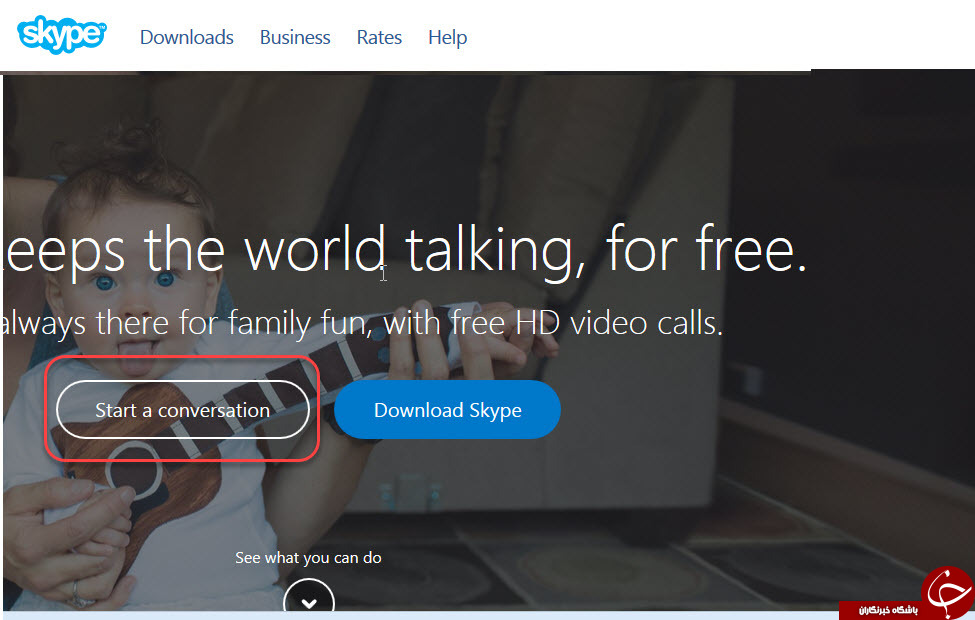Click the Start a conversation button
The image size is (975, 620).
[x=183, y=410]
